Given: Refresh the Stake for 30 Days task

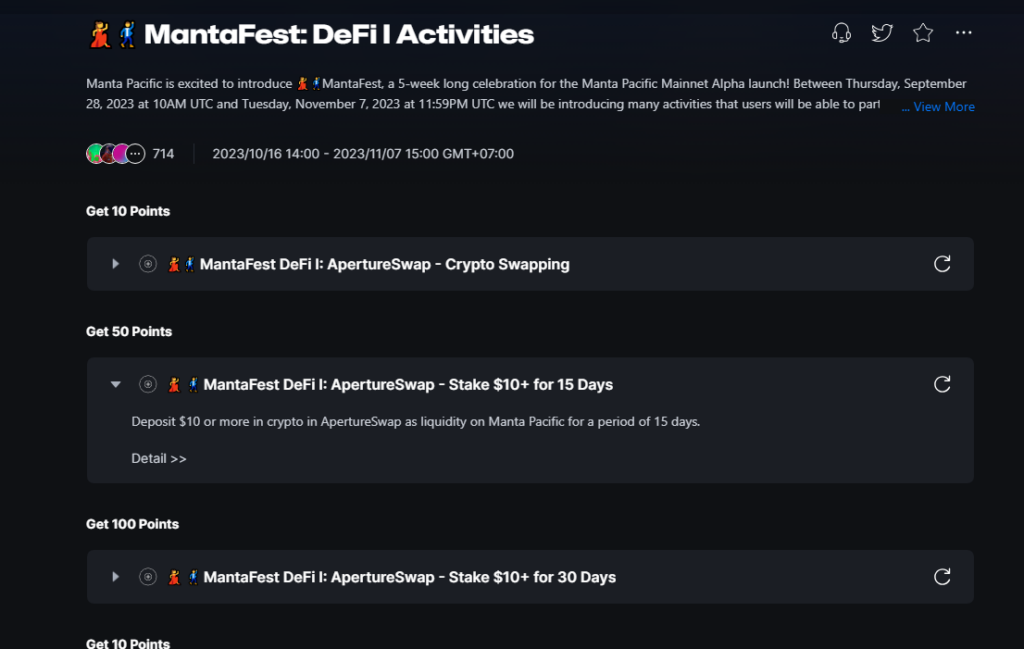Looking at the screenshot, I should click(x=942, y=577).
